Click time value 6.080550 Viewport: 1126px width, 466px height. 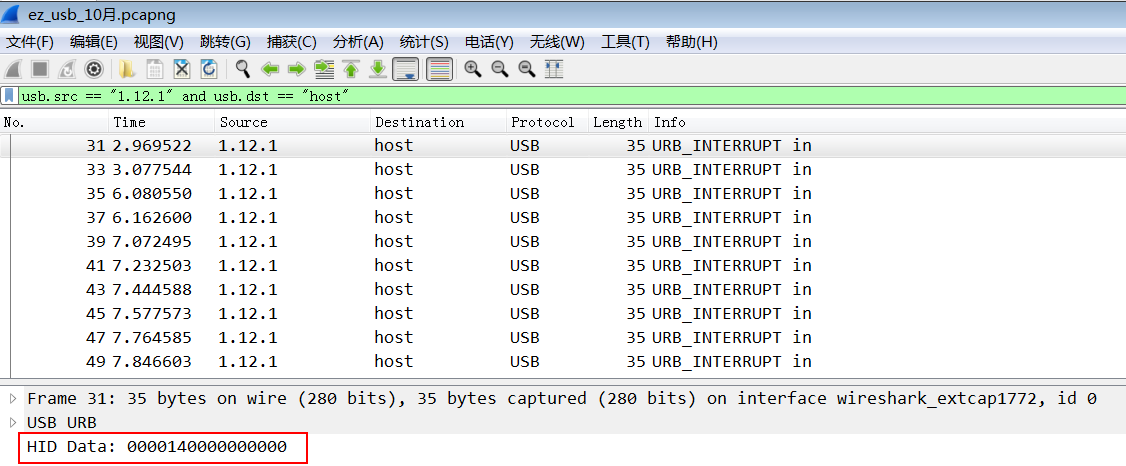pos(152,193)
